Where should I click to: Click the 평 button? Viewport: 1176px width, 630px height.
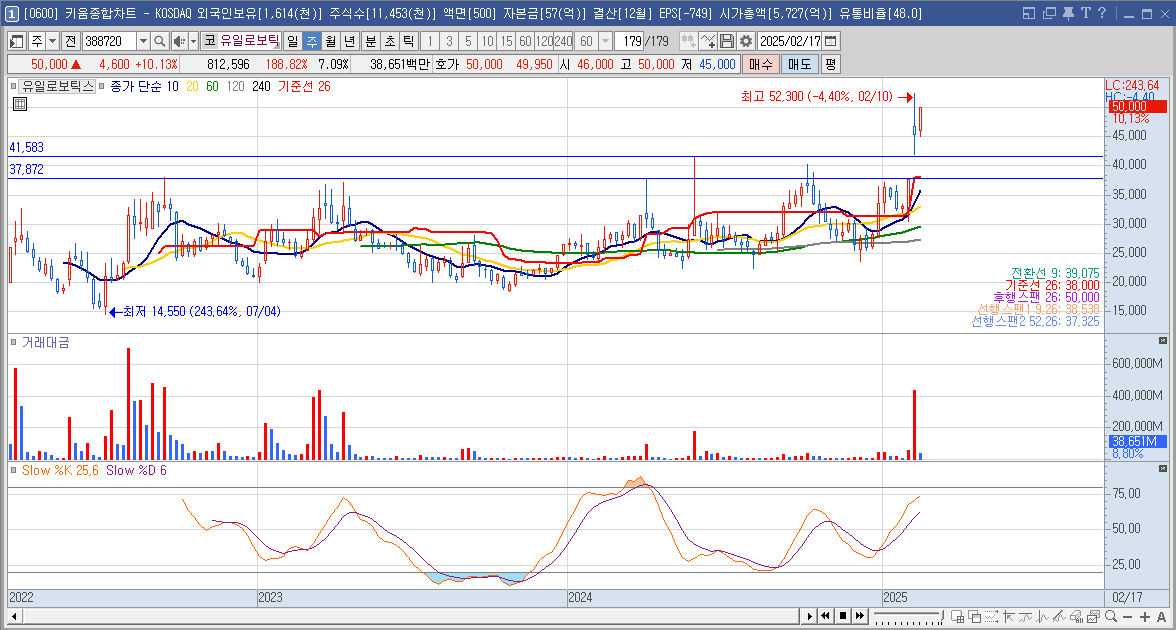coord(830,64)
